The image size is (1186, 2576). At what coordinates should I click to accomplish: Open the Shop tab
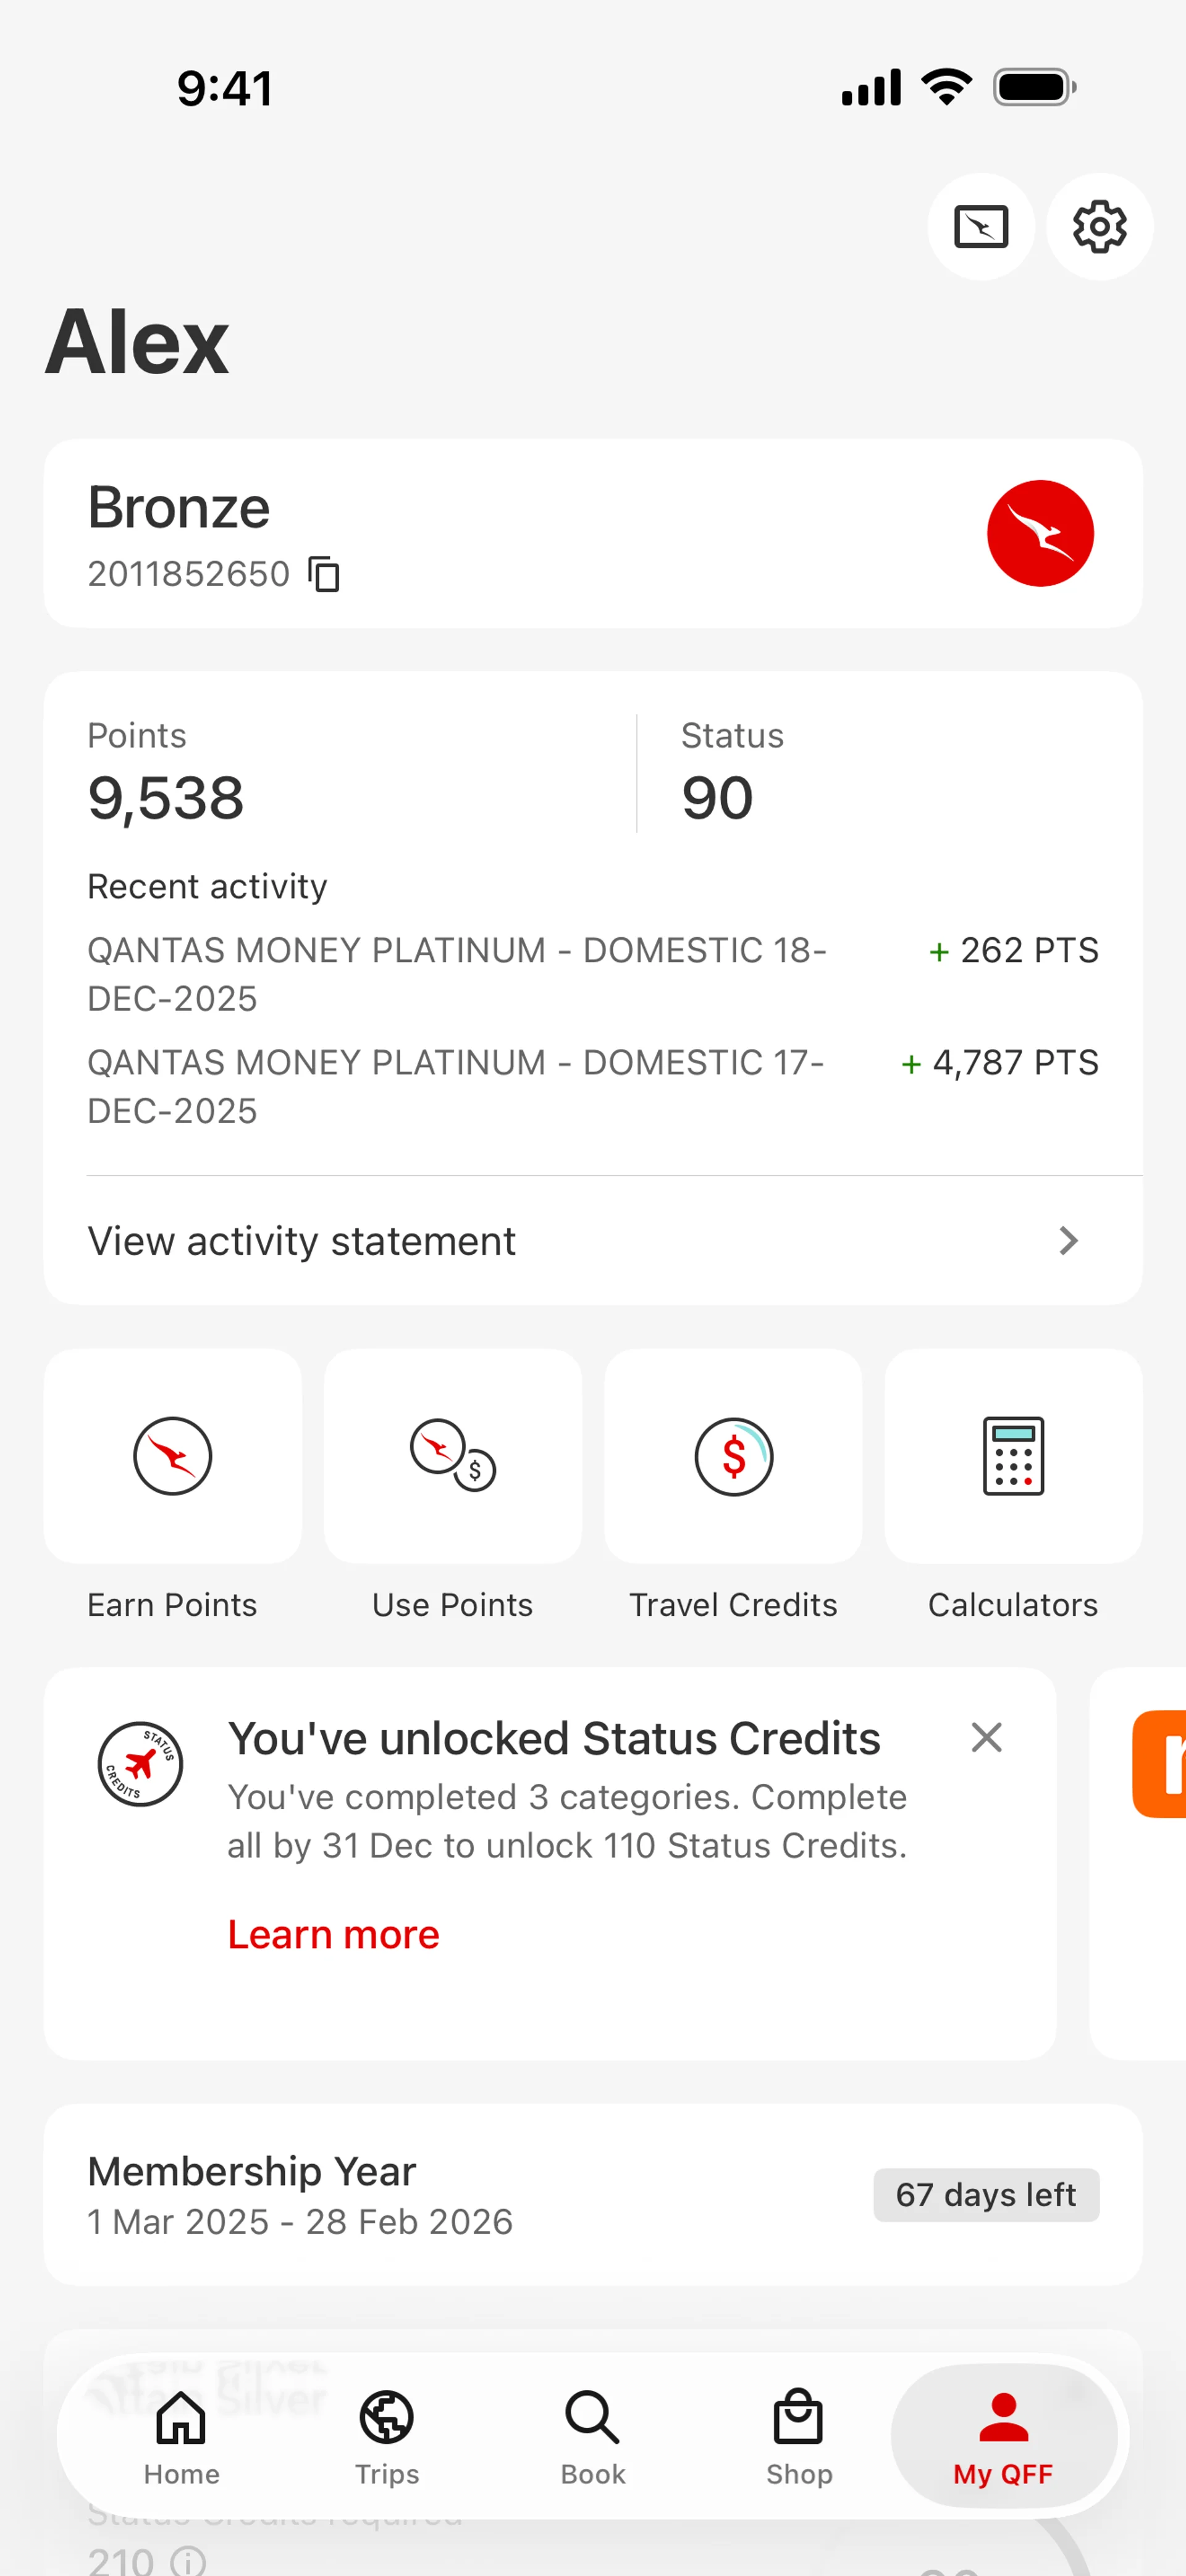[x=798, y=2437]
